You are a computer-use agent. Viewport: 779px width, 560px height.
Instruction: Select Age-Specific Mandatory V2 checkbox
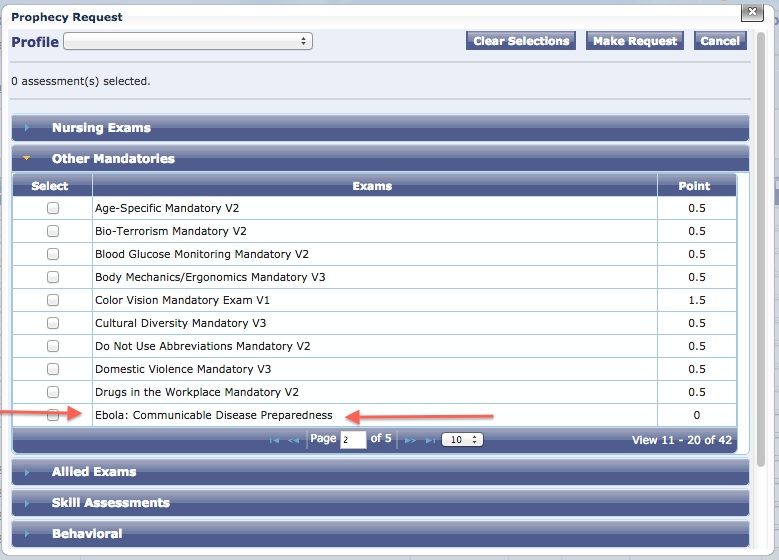[53, 208]
